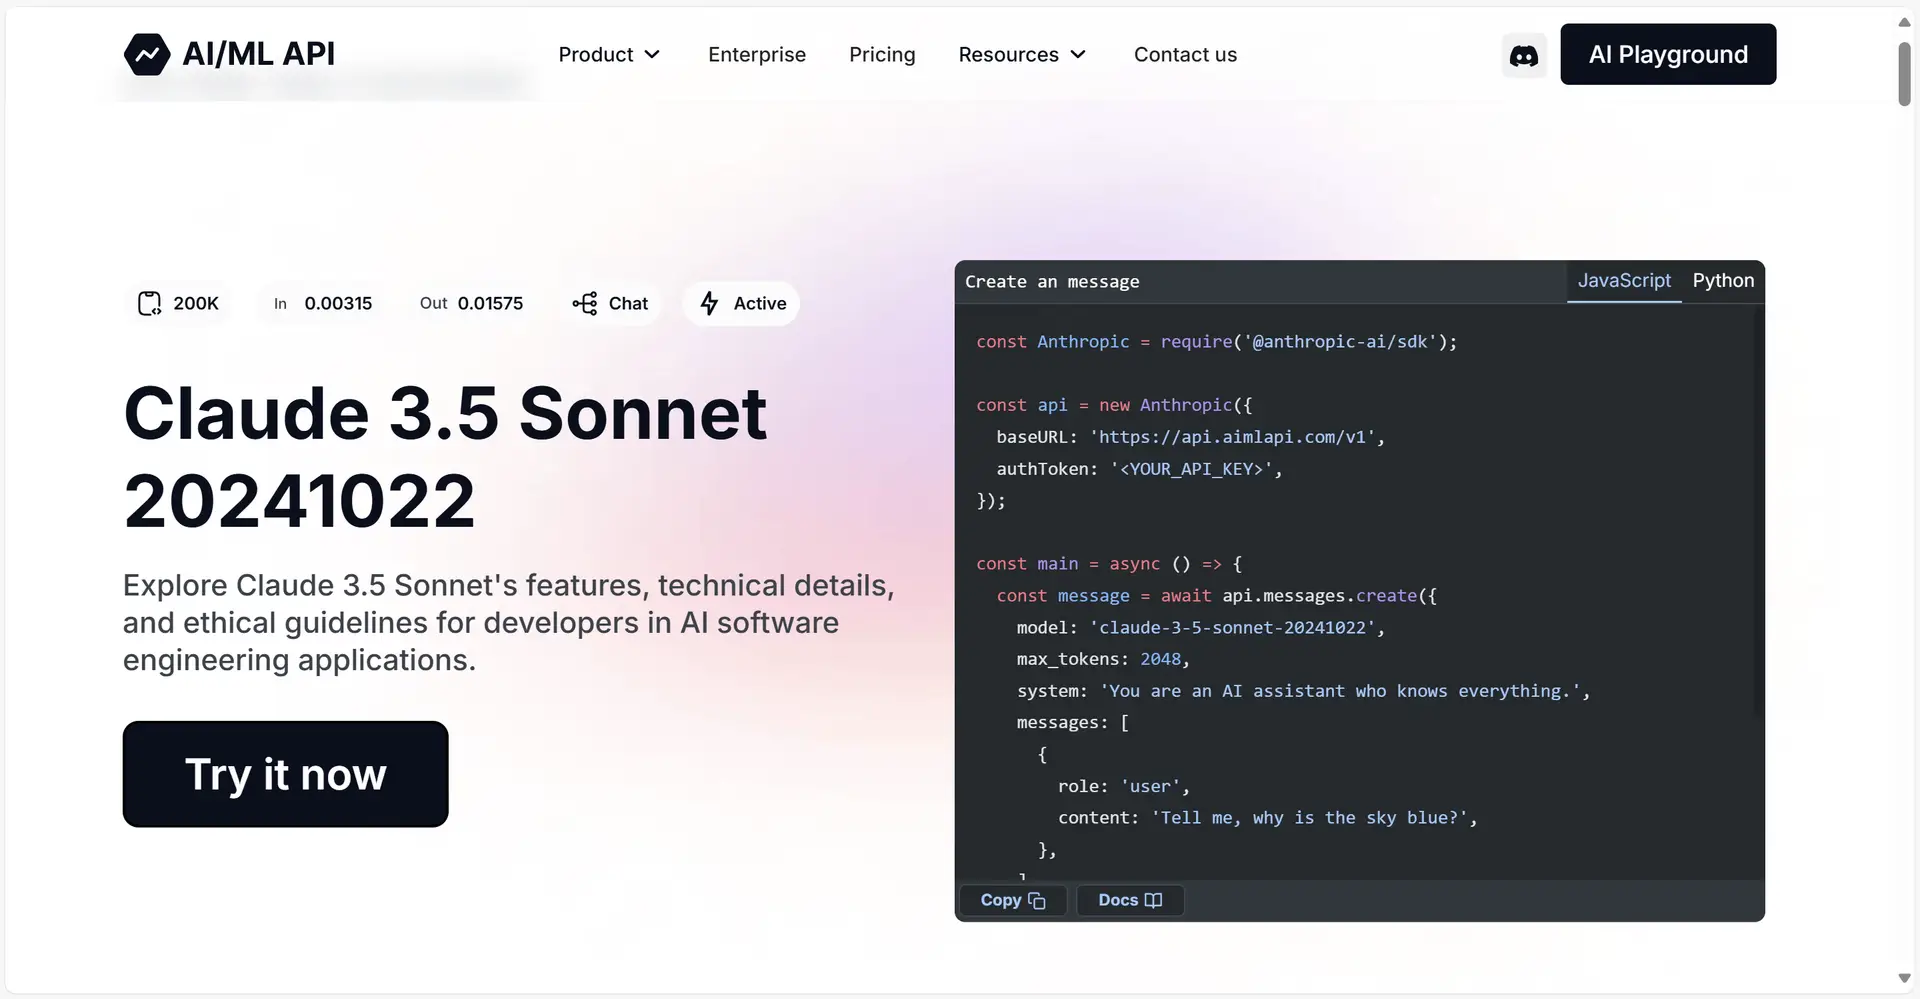Click the description paragraph about Claude 3.5 Sonnet
The width and height of the screenshot is (1920, 999).
click(508, 622)
